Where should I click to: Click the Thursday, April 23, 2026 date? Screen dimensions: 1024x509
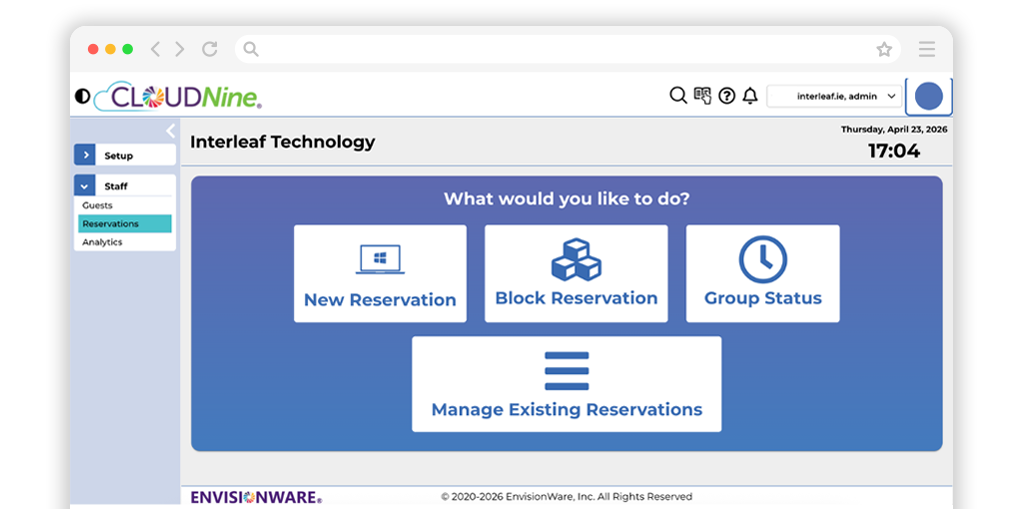click(x=894, y=129)
